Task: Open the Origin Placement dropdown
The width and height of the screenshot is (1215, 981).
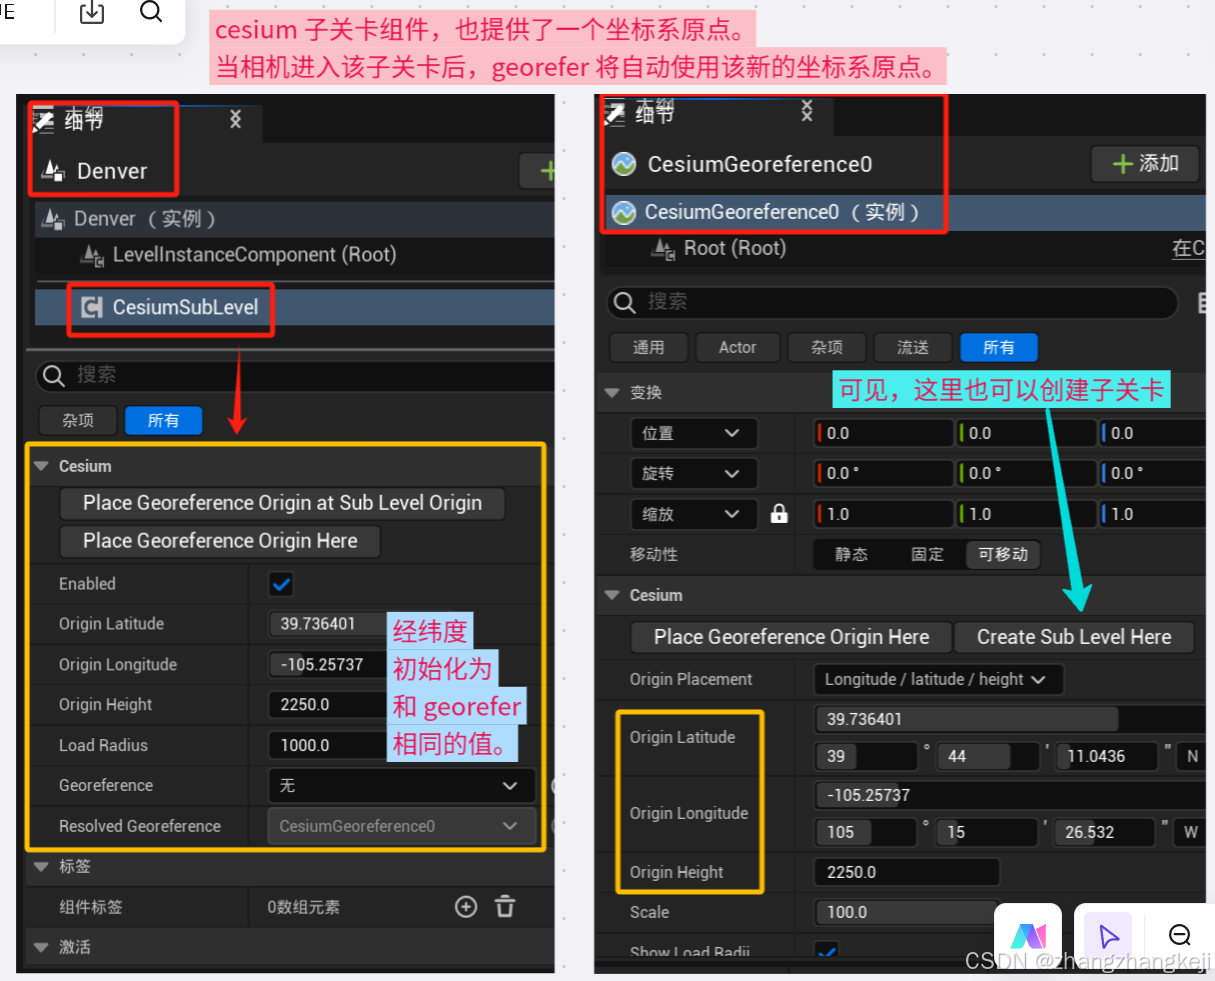Action: click(937, 679)
